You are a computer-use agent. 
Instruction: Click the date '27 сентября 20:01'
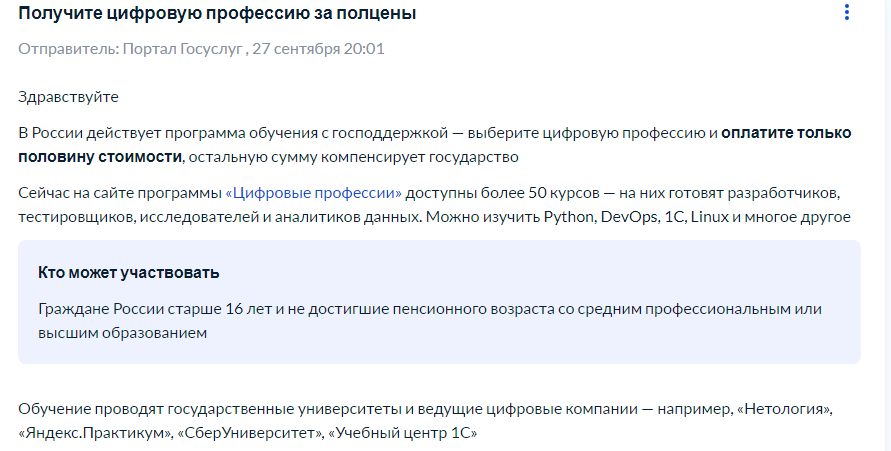pyautogui.click(x=318, y=49)
